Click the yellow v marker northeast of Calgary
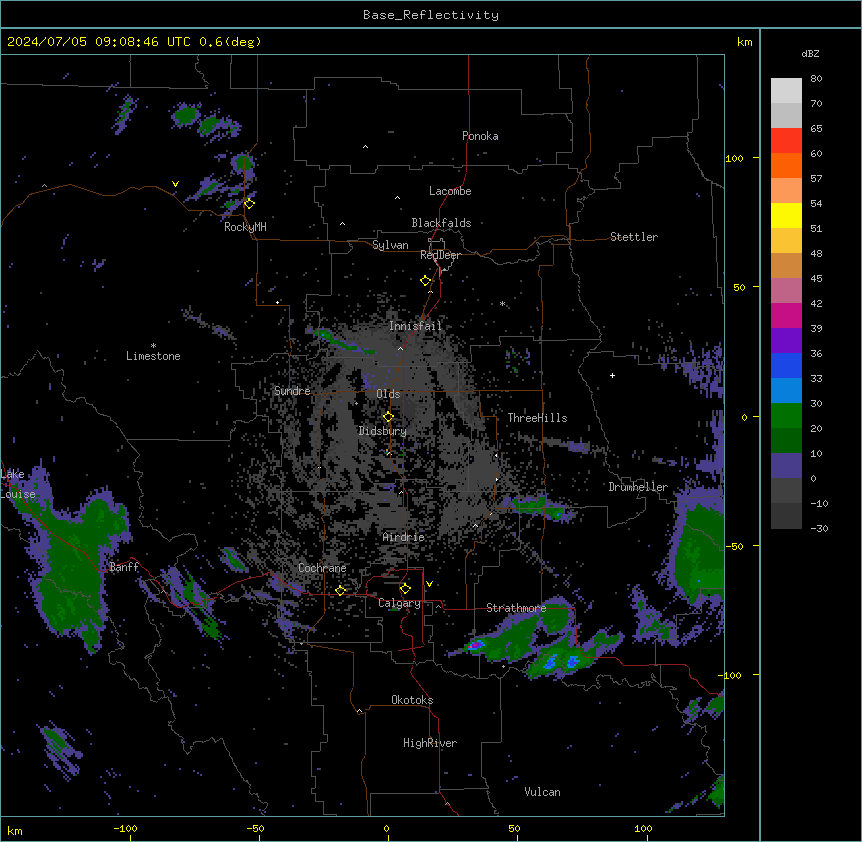This screenshot has width=862, height=842. pos(429,584)
